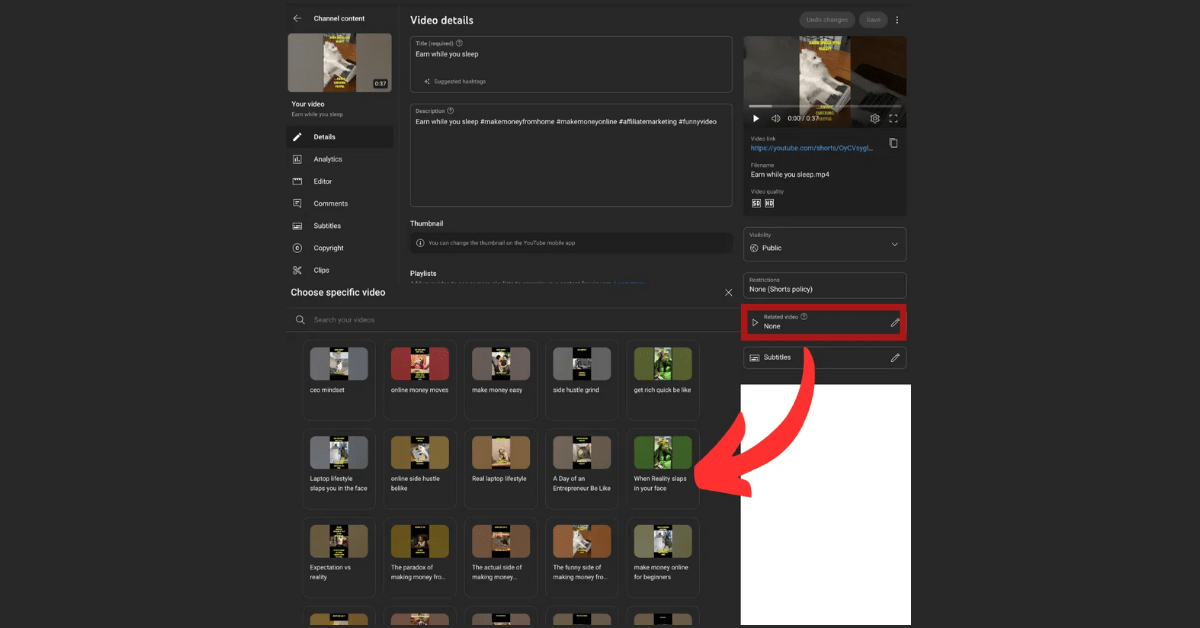
Task: Click the SD video quality badge
Action: [x=756, y=203]
